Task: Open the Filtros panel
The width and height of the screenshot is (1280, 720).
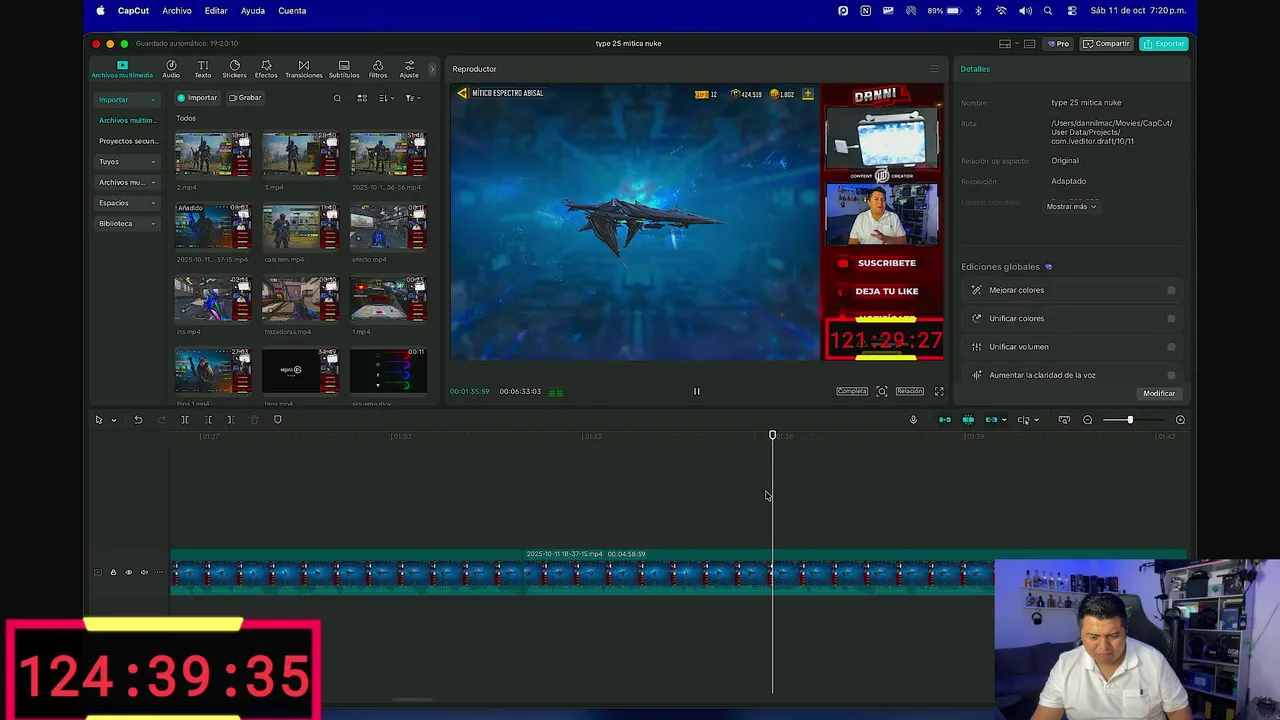Action: (378, 69)
